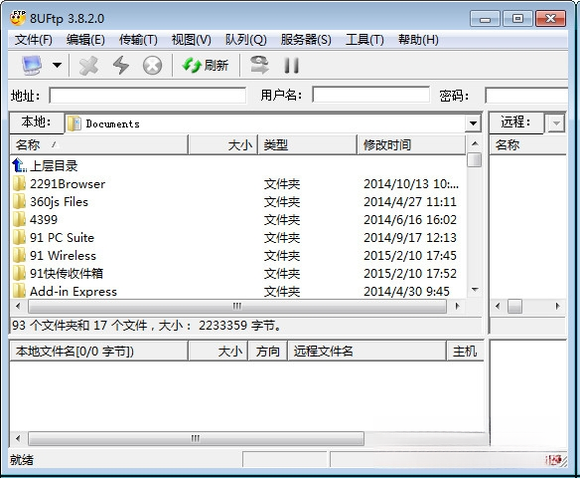Click the queue pane horizontal scrollbar thumb
The height and width of the screenshot is (478, 580).
(x=196, y=438)
